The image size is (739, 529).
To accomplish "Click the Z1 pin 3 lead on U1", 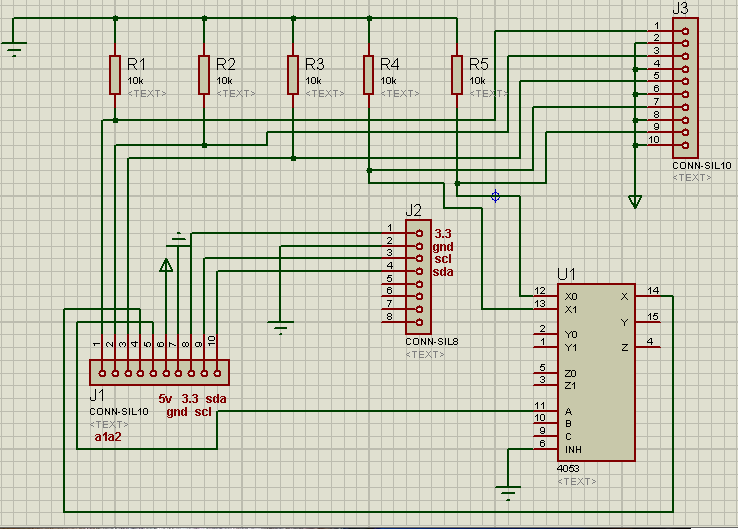I will point(545,385).
